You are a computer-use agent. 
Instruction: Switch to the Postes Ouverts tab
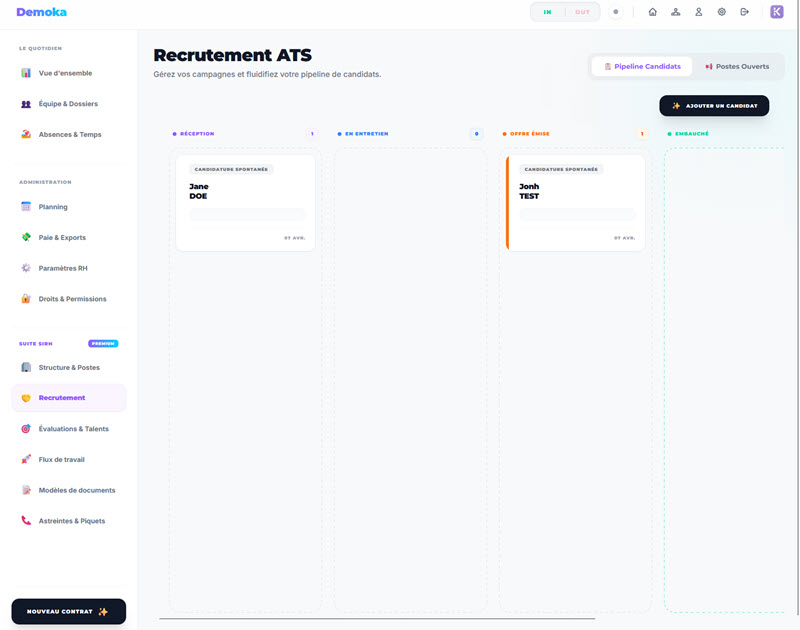click(x=738, y=66)
